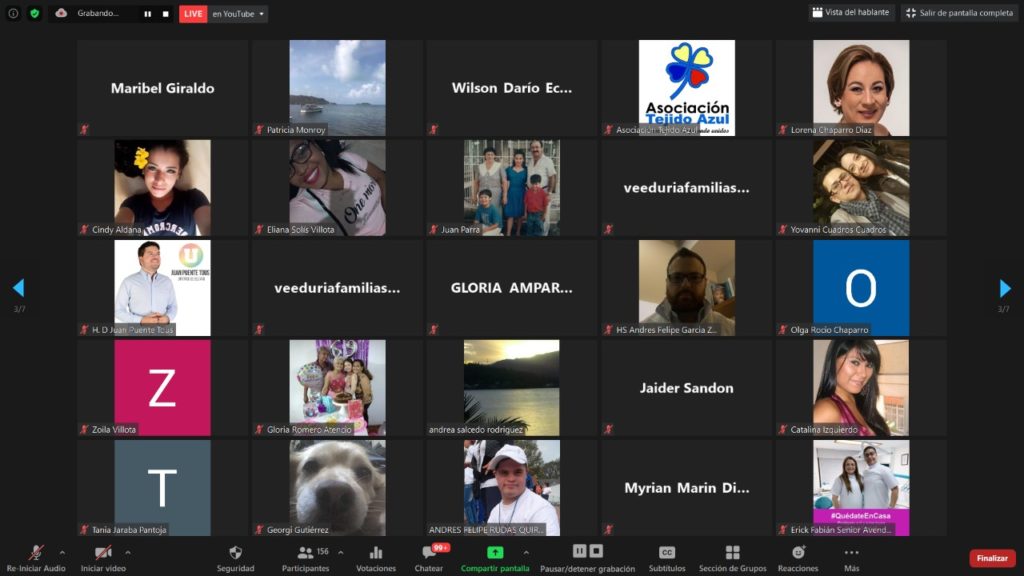This screenshot has width=1024, height=576.
Task: Click the LIVE streaming badge
Action: (193, 14)
